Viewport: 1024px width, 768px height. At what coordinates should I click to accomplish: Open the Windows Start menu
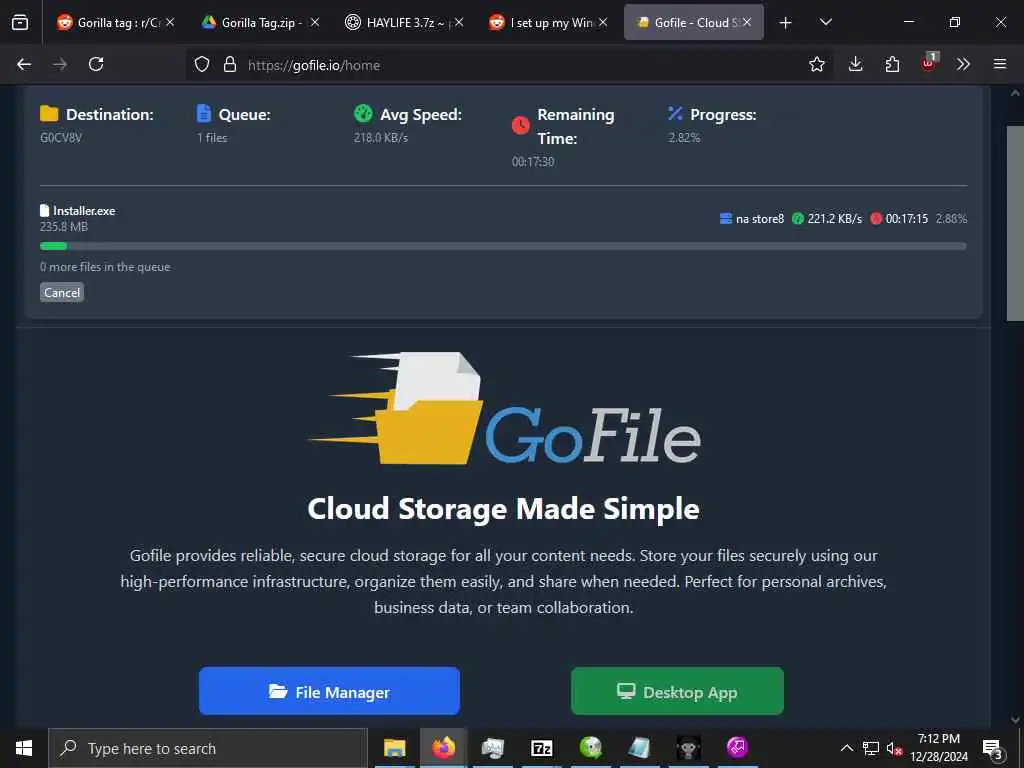pyautogui.click(x=24, y=748)
